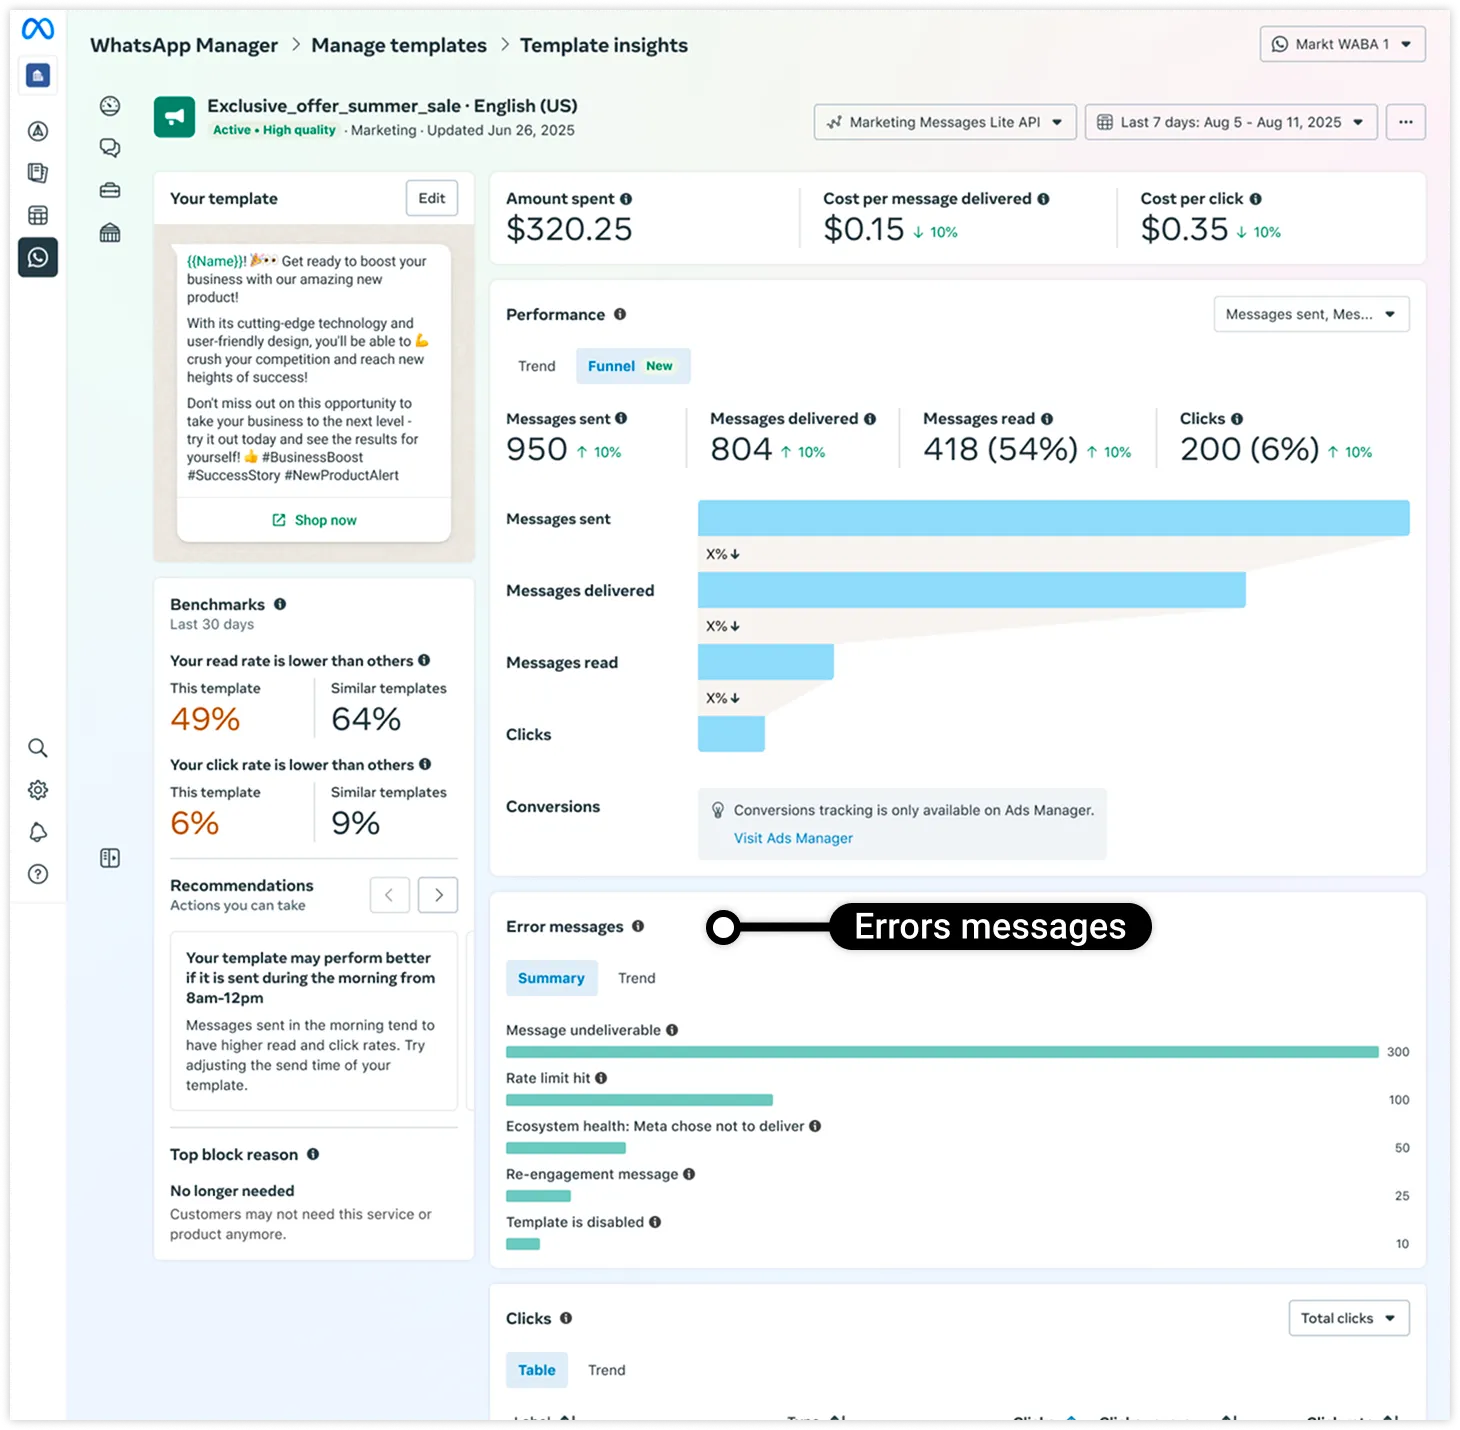Go to next recommendation with right arrow
The image size is (1460, 1430).
point(438,895)
